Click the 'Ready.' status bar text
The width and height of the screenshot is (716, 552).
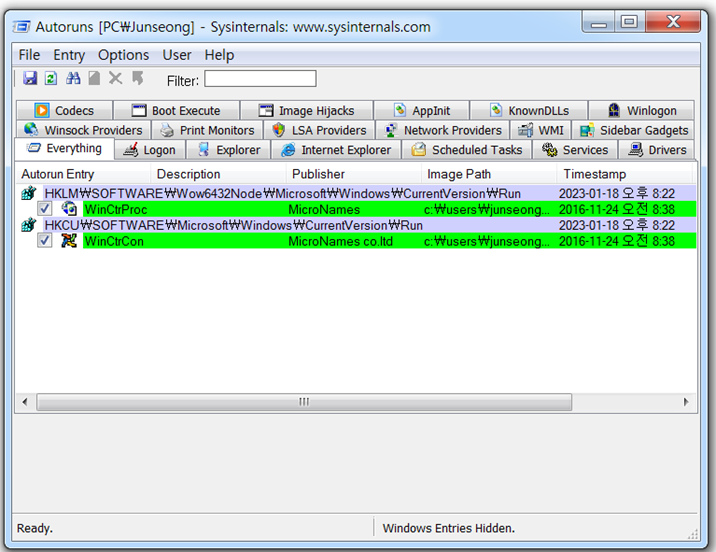click(x=35, y=528)
